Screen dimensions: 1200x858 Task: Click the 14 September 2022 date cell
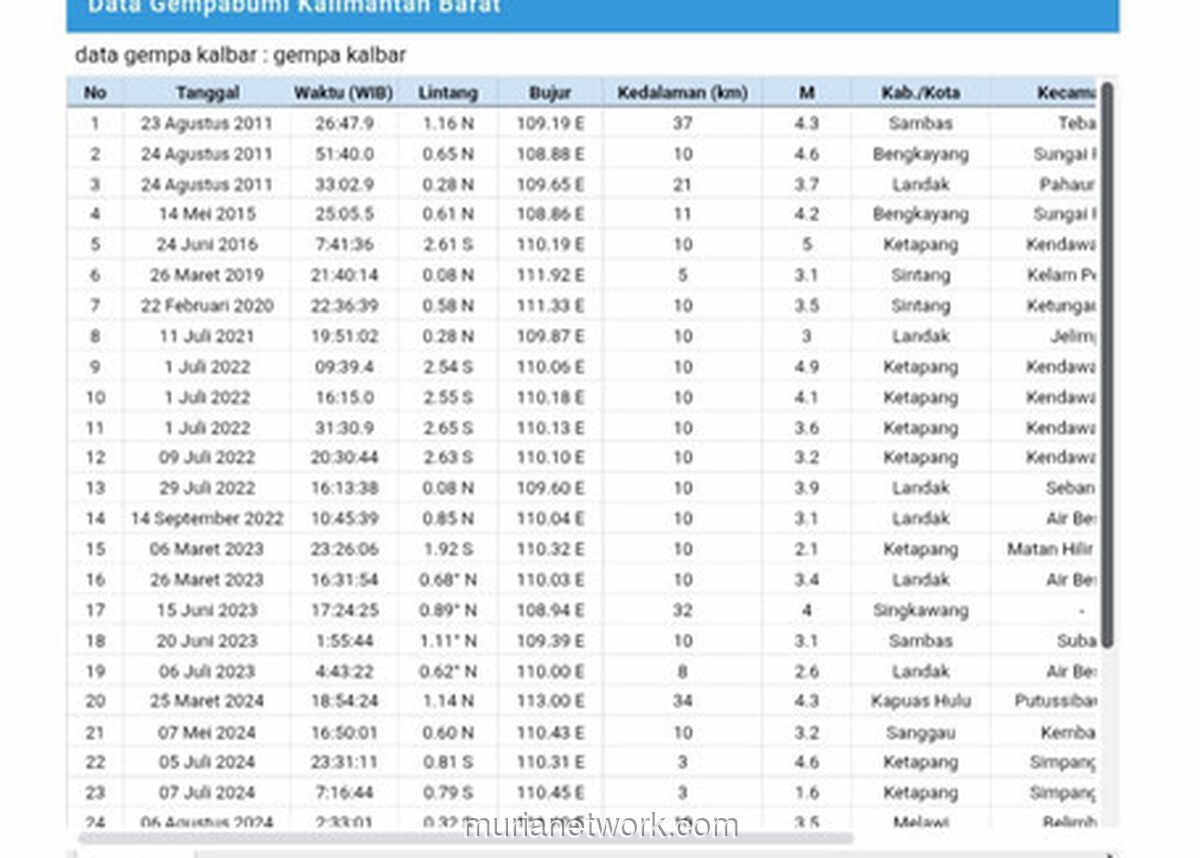click(x=207, y=519)
